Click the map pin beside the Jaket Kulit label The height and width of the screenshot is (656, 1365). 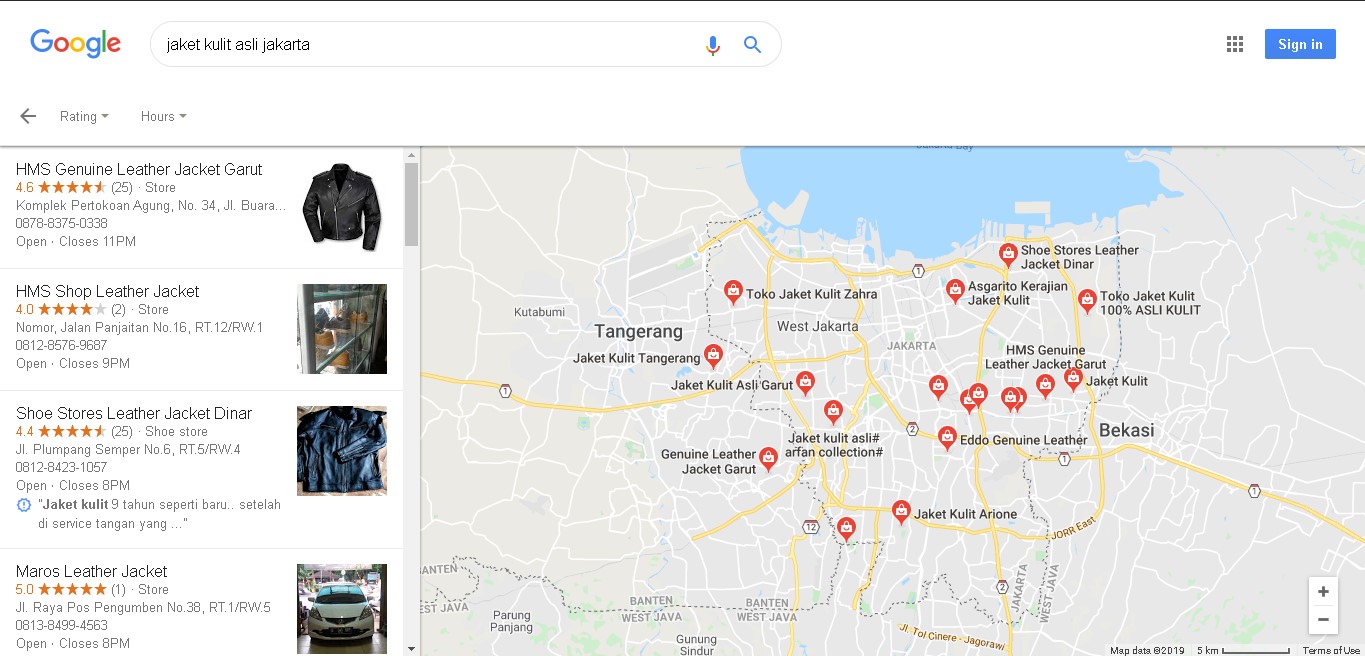(1073, 378)
